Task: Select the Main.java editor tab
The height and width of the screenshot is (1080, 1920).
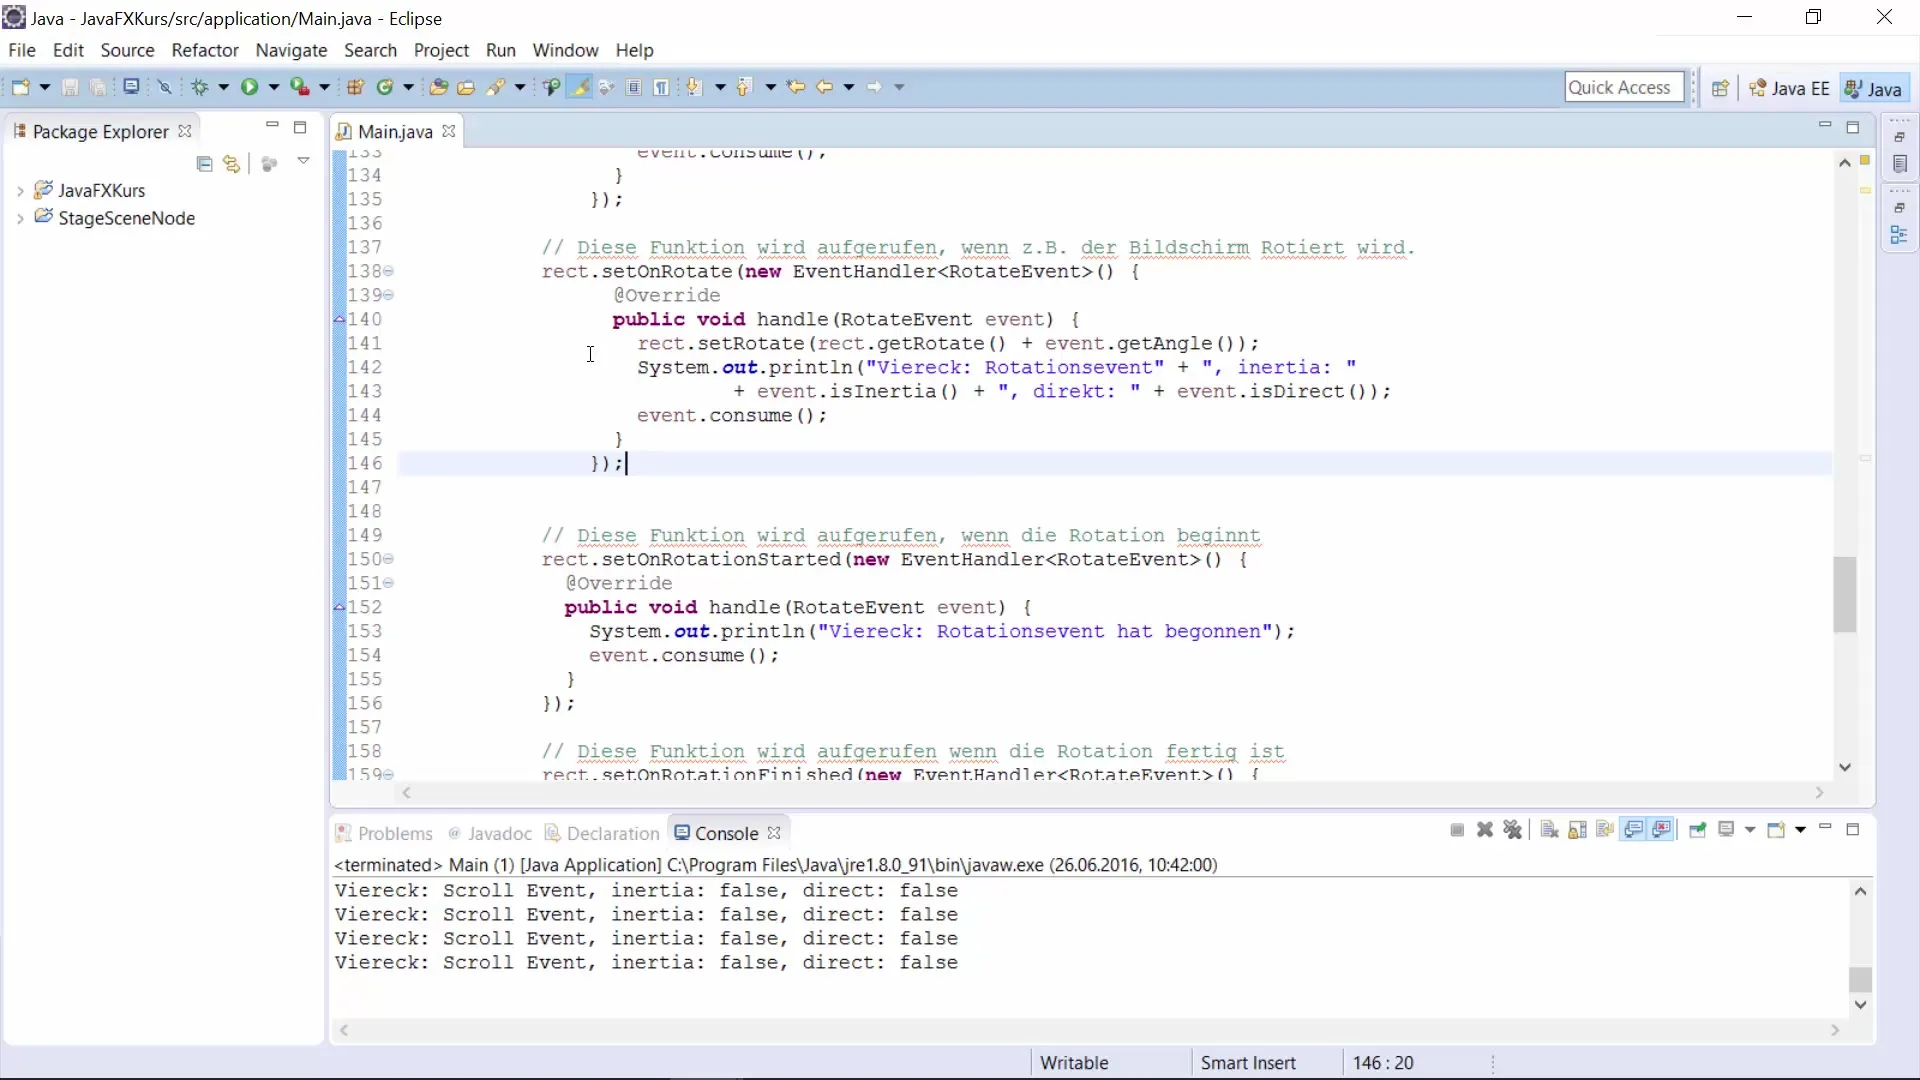Action: tap(394, 132)
